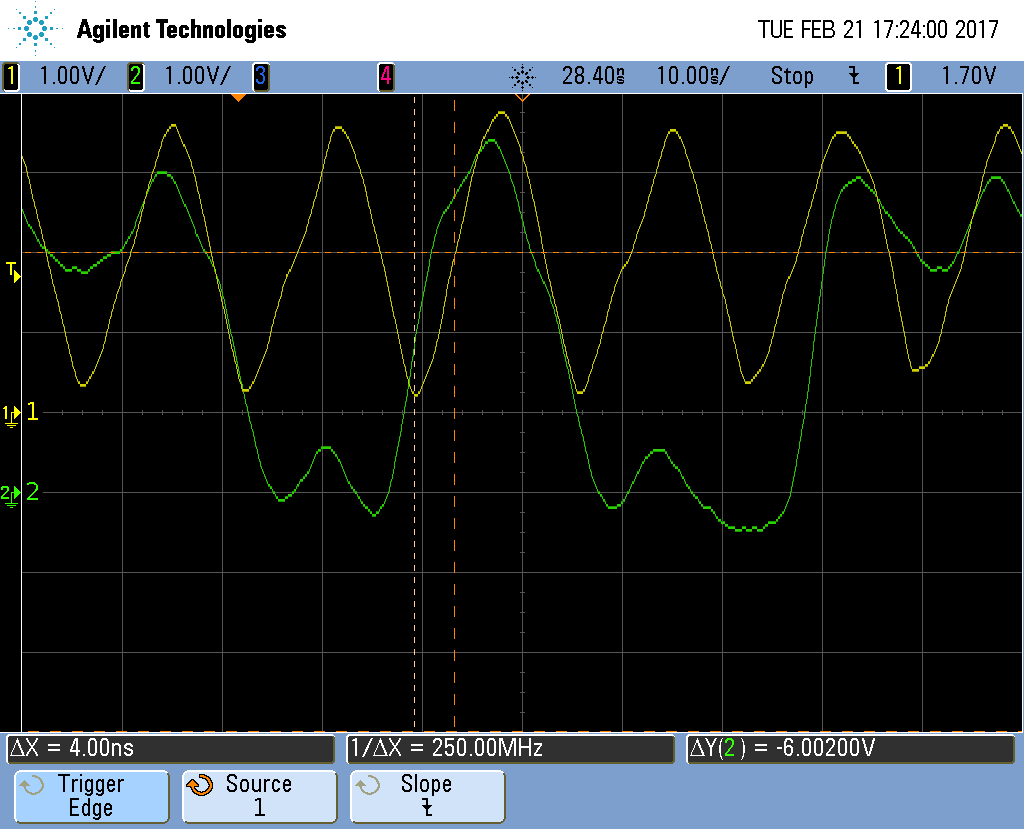Click the horizontal timebase sun icon
The height and width of the screenshot is (829, 1024).
(x=522, y=76)
